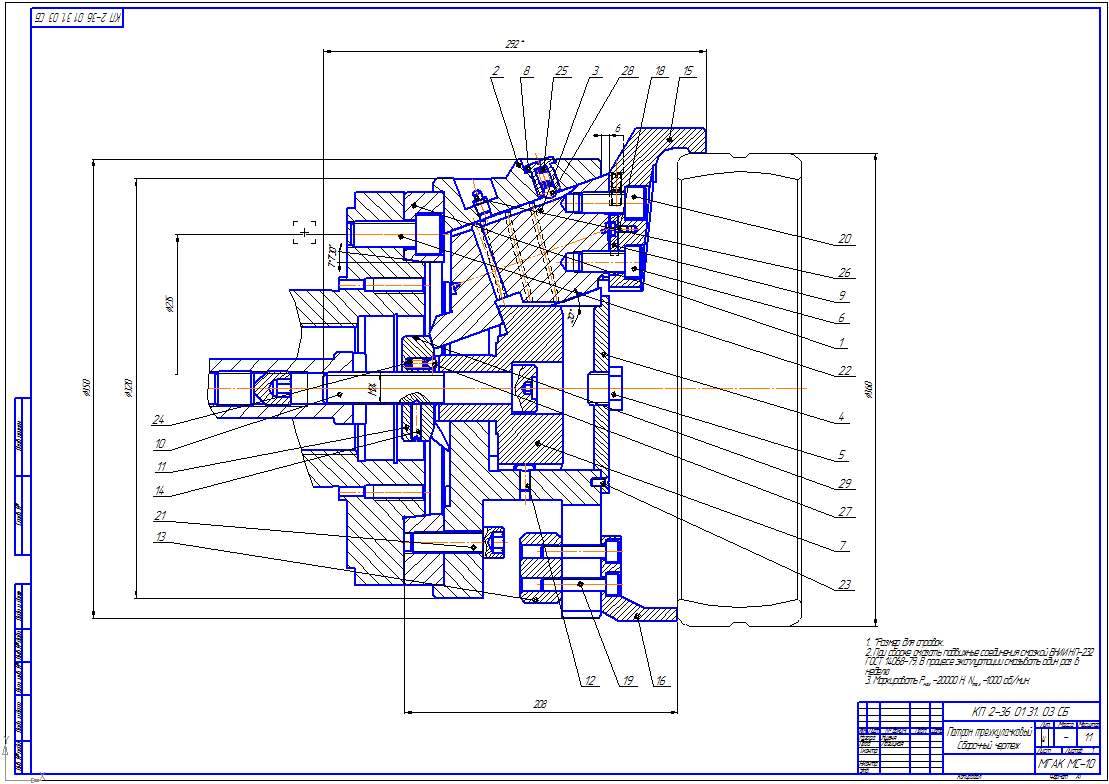Image resolution: width=1109 pixels, height=784 pixels.
Task: Pick the callout label 19
Action: tap(627, 681)
